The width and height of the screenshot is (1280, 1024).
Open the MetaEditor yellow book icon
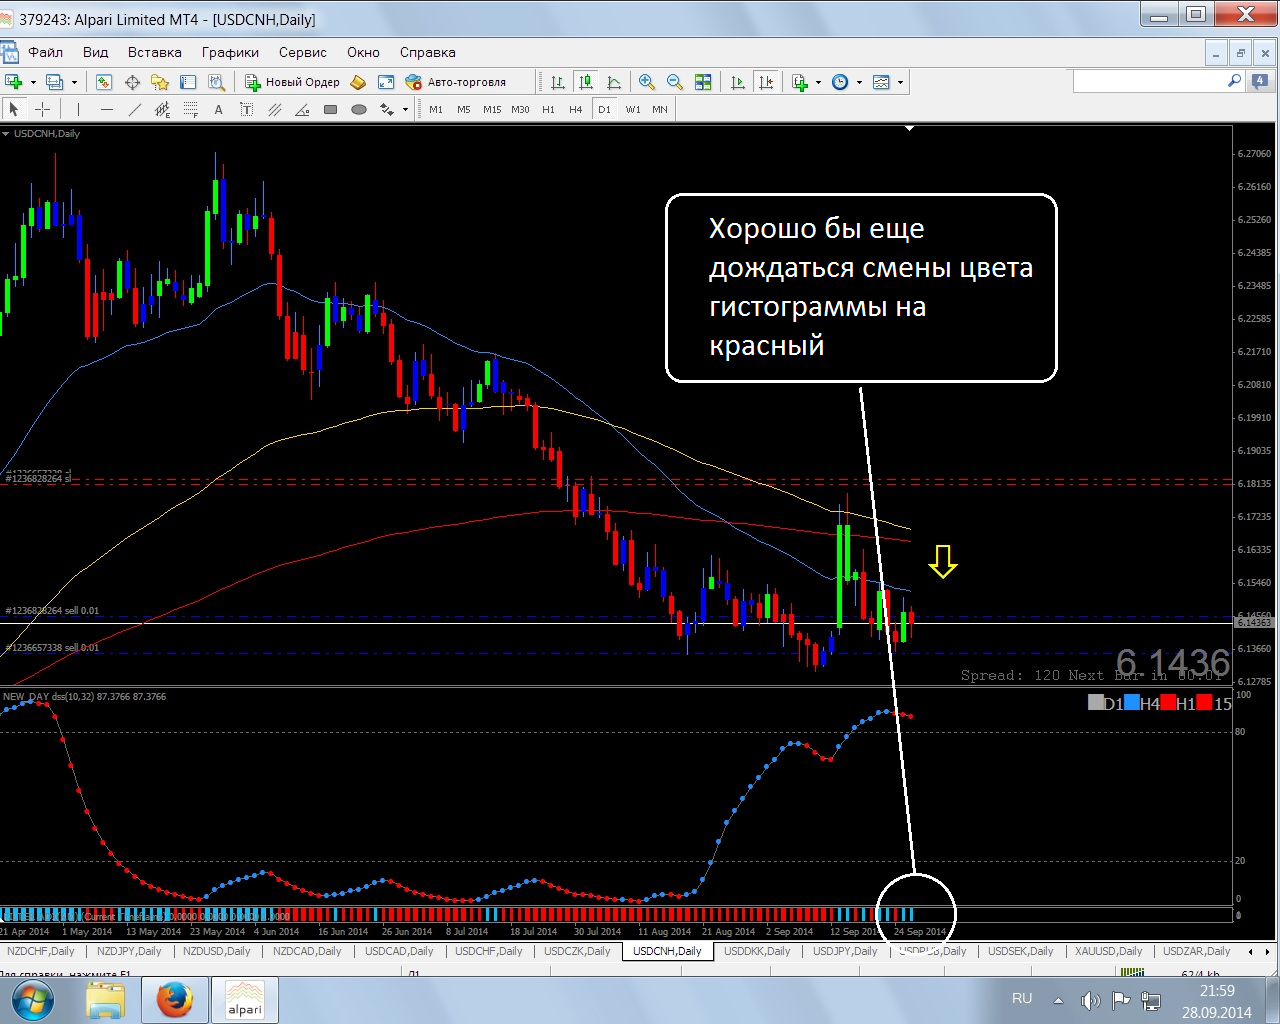[x=358, y=82]
